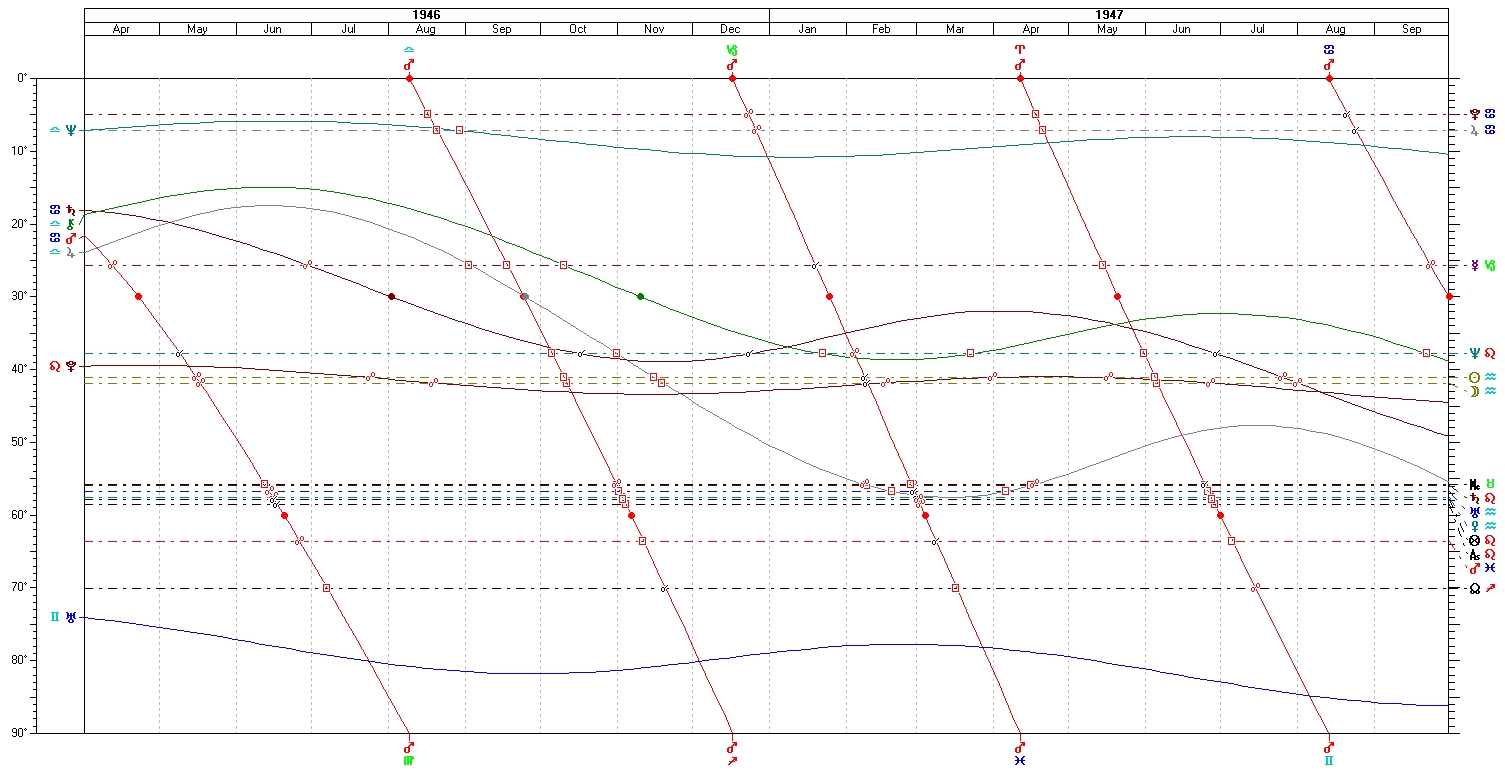The image size is (1505, 775).
Task: Click the Nov month column header
Action: point(654,29)
